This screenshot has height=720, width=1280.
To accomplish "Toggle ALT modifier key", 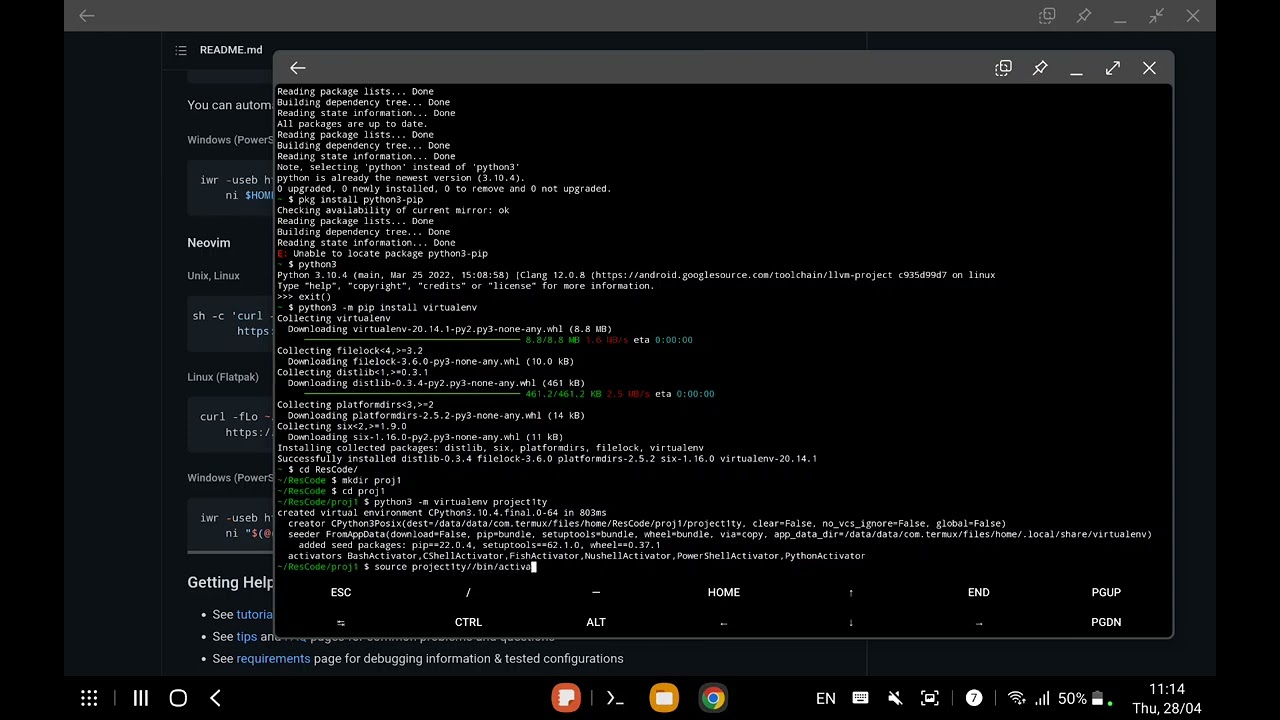I will pos(596,622).
